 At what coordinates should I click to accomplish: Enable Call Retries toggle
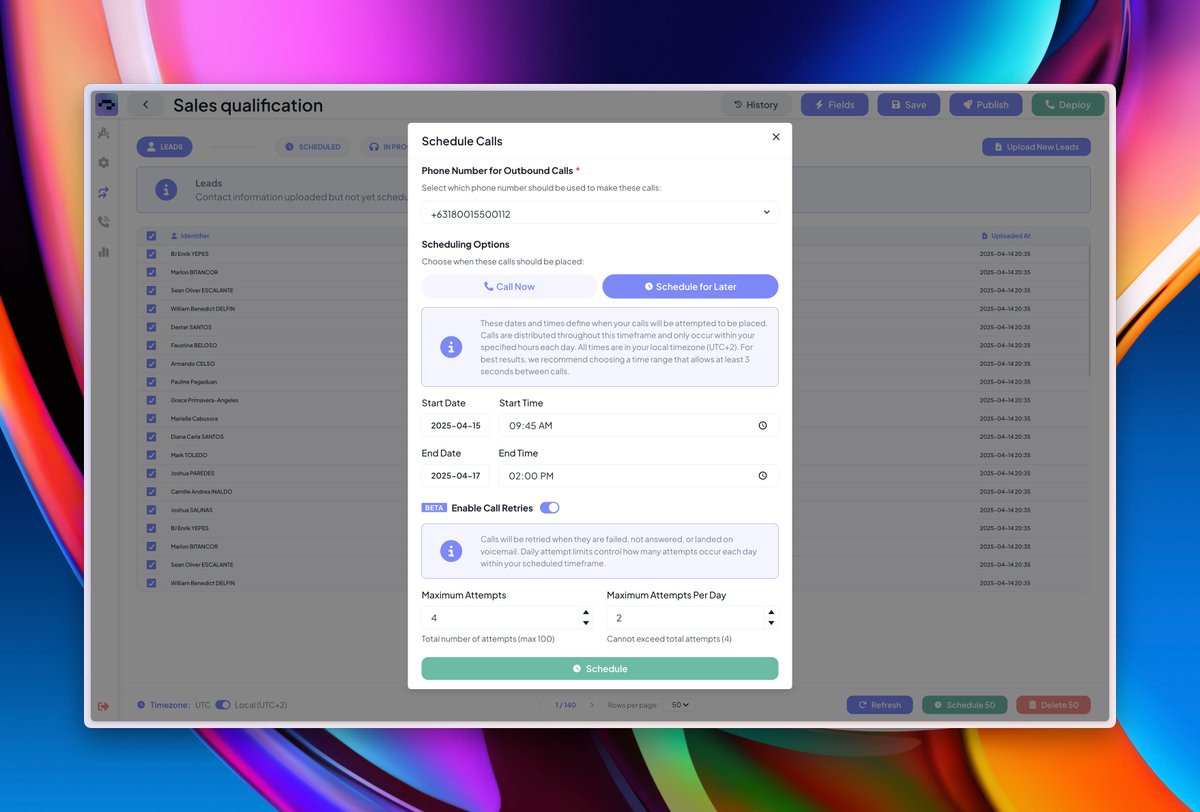point(550,507)
